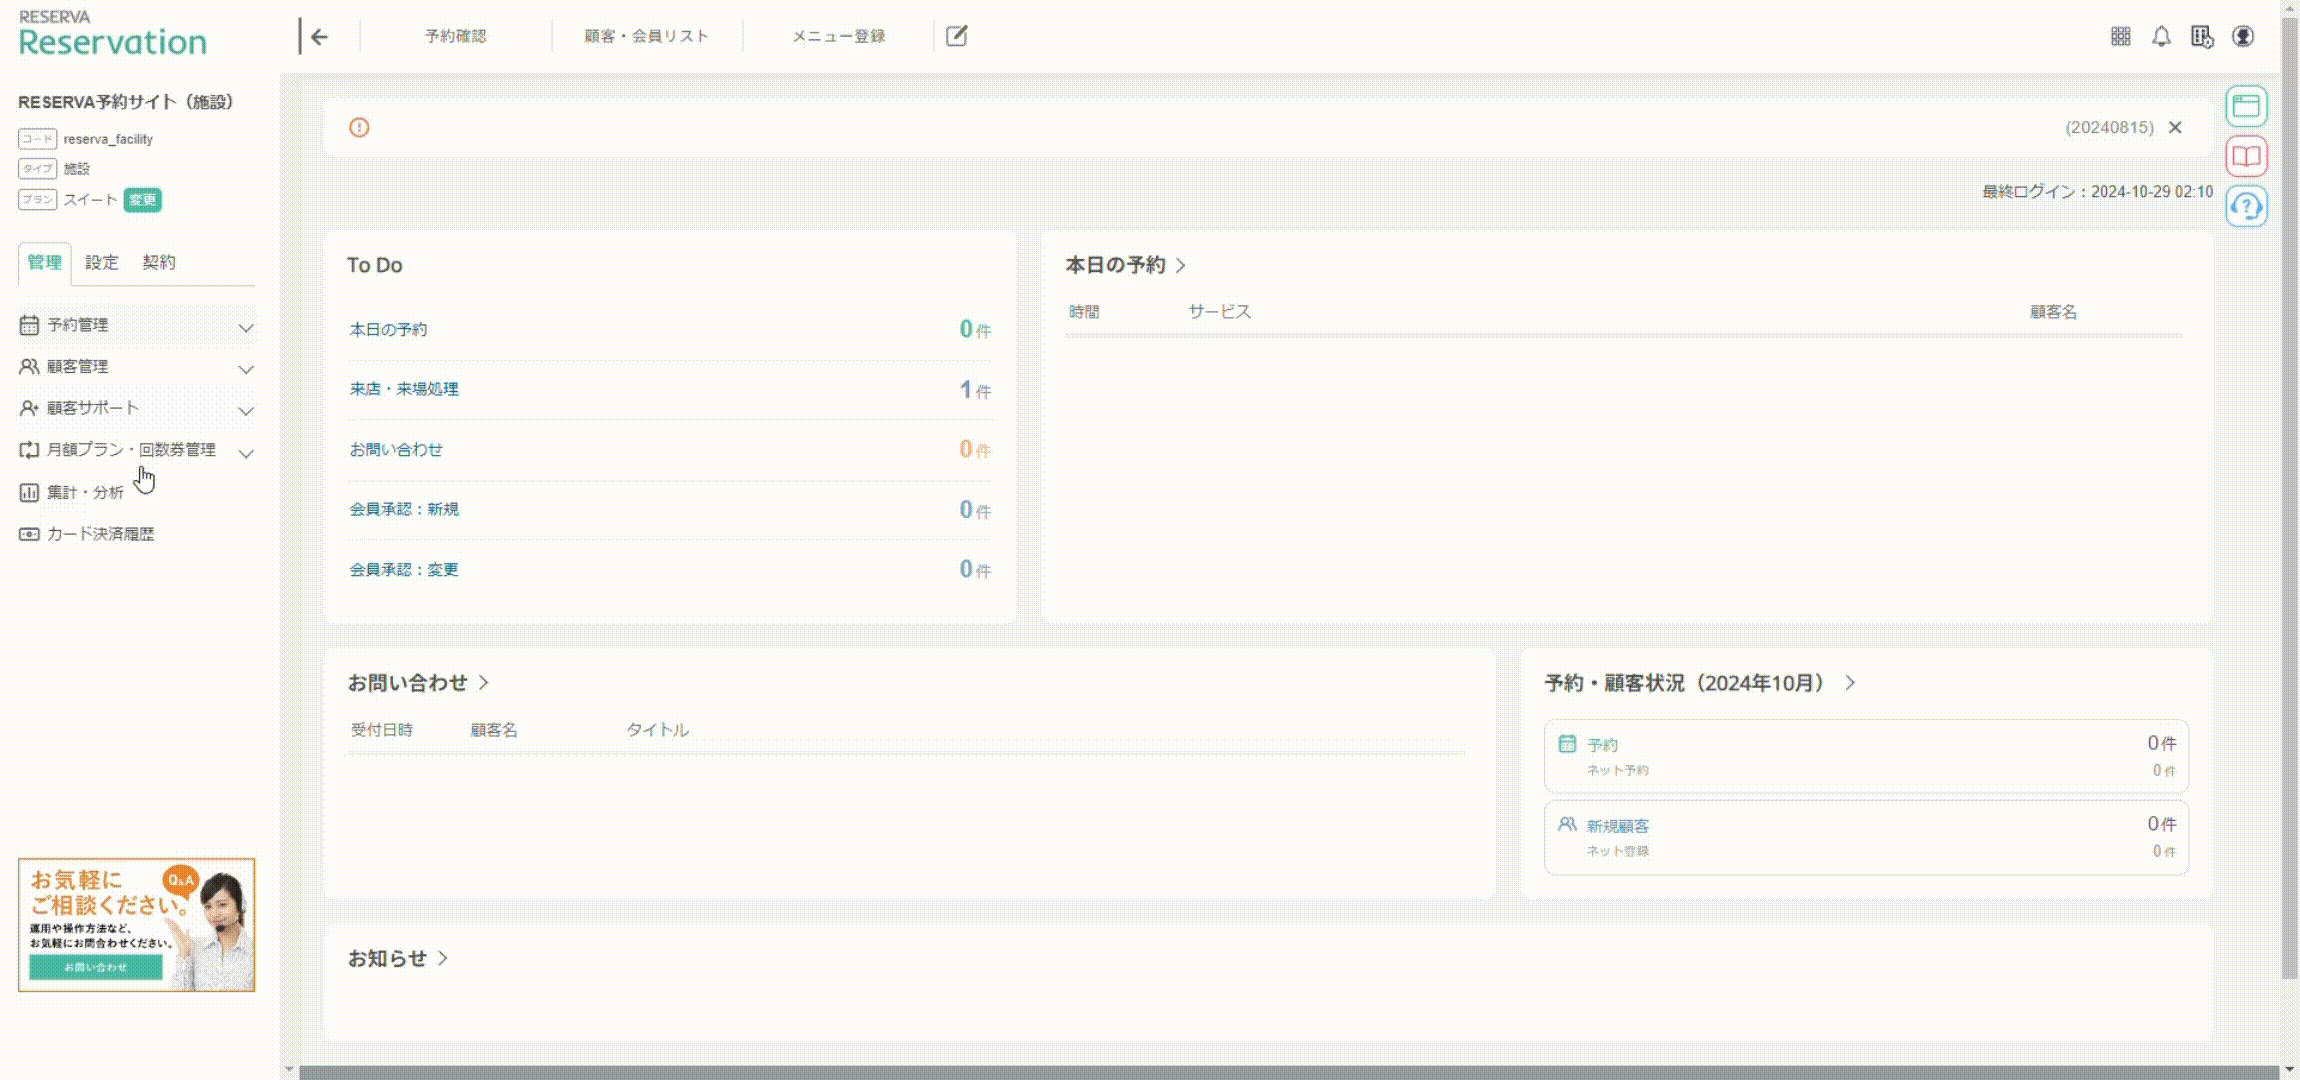The image size is (2300, 1080).
Task: Expand the 顧客管理 menu chevron
Action: coord(246,370)
